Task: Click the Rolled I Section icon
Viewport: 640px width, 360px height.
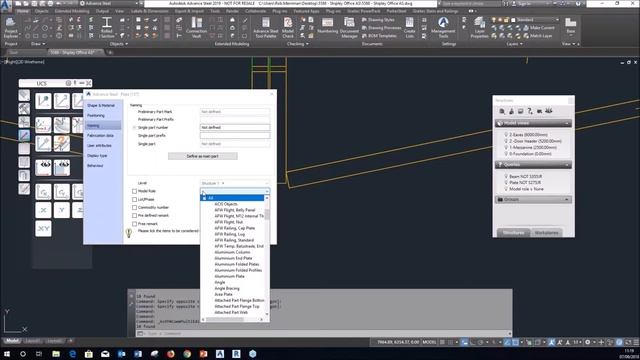Action: pyautogui.click(x=107, y=28)
